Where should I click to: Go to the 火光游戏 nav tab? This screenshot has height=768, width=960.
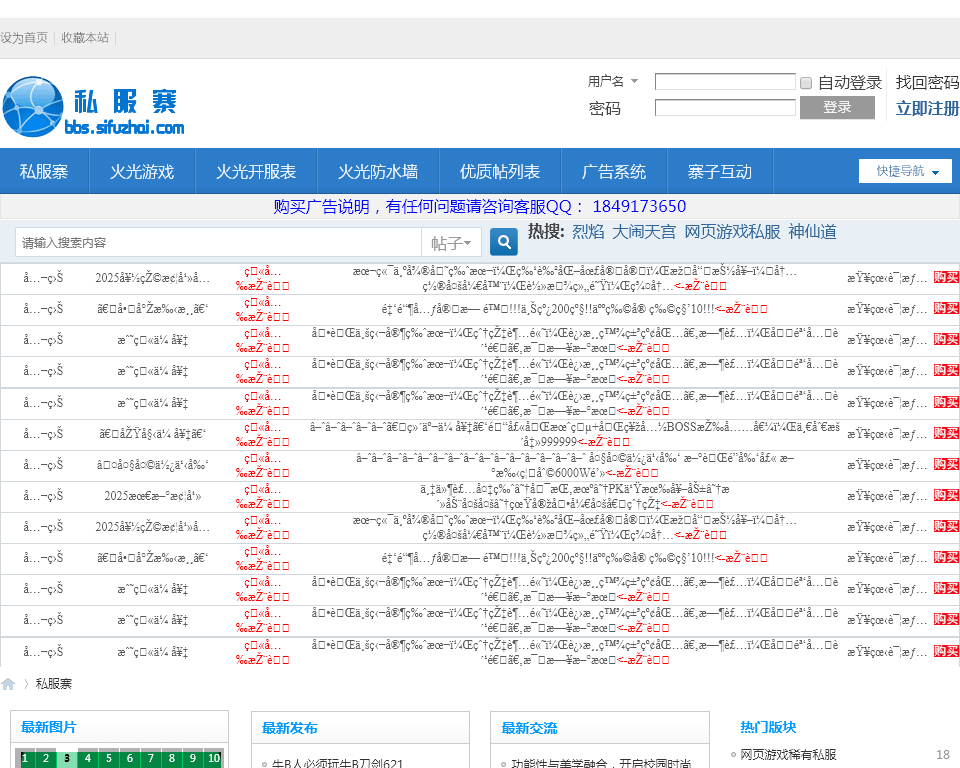click(142, 171)
